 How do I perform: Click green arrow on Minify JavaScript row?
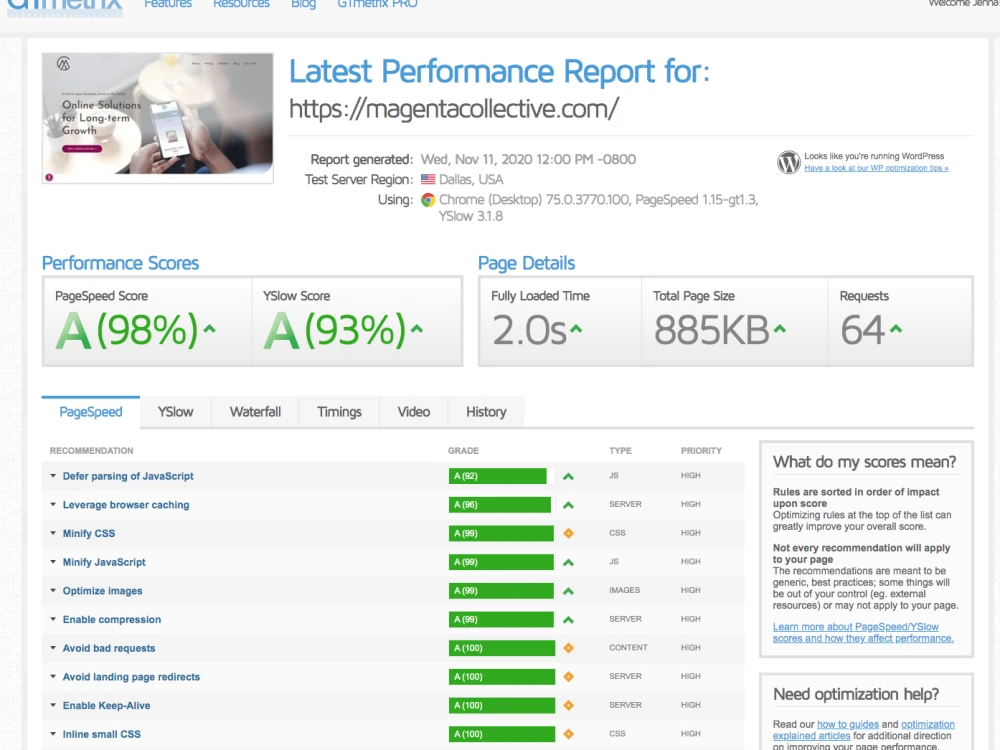(x=568, y=562)
